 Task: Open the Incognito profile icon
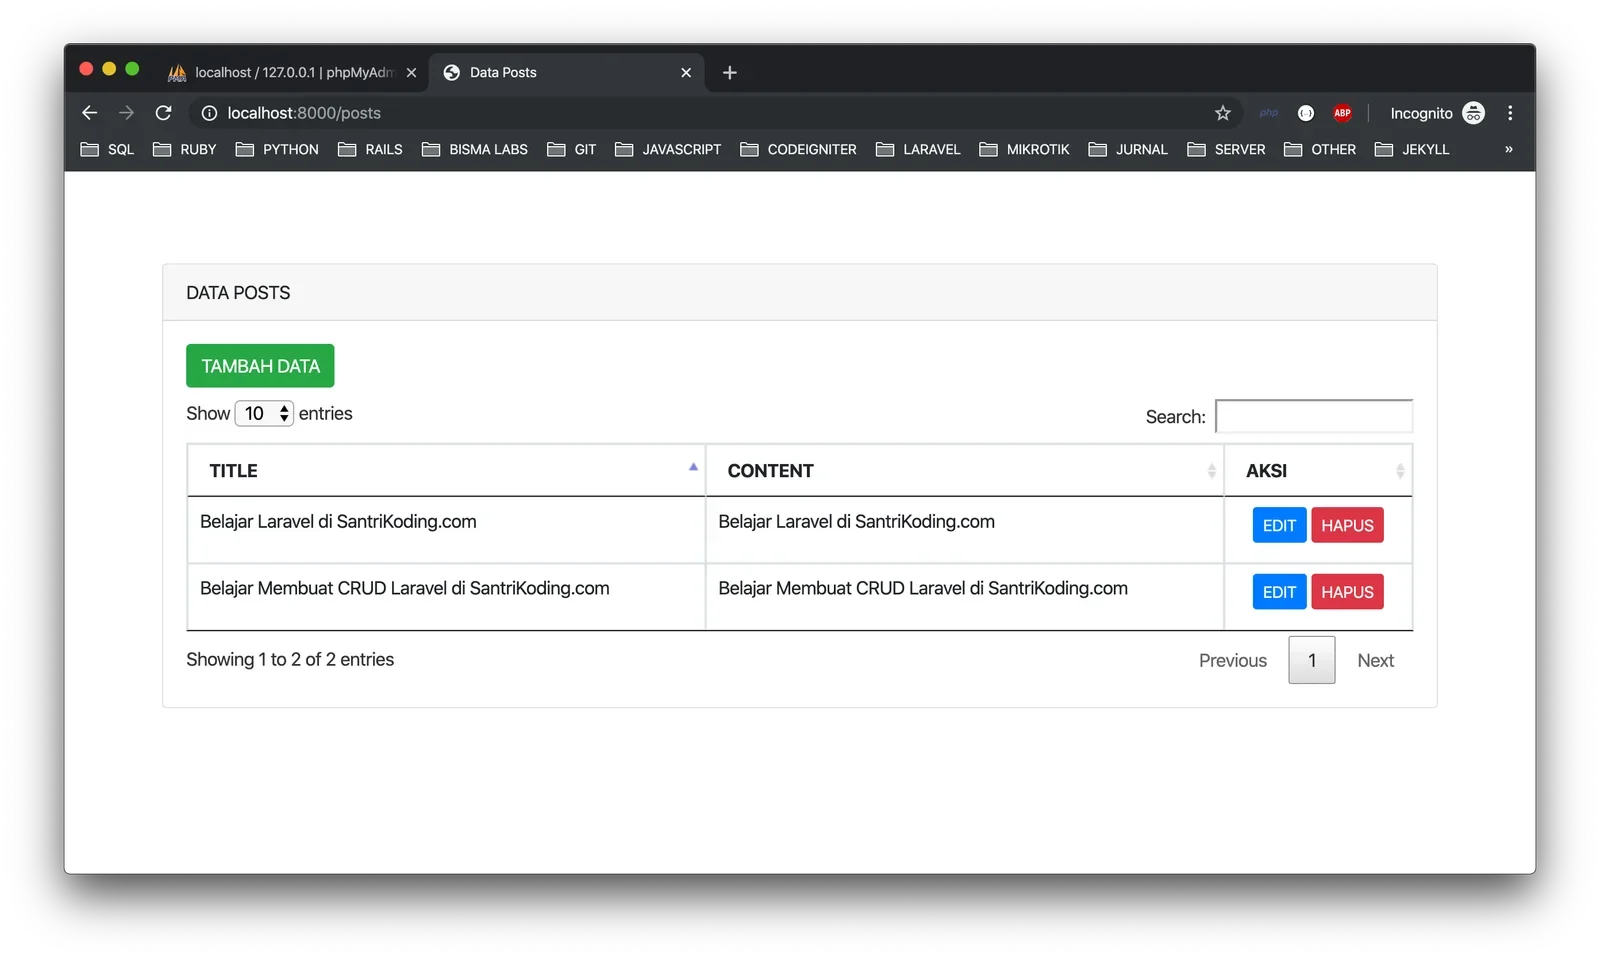click(x=1473, y=113)
